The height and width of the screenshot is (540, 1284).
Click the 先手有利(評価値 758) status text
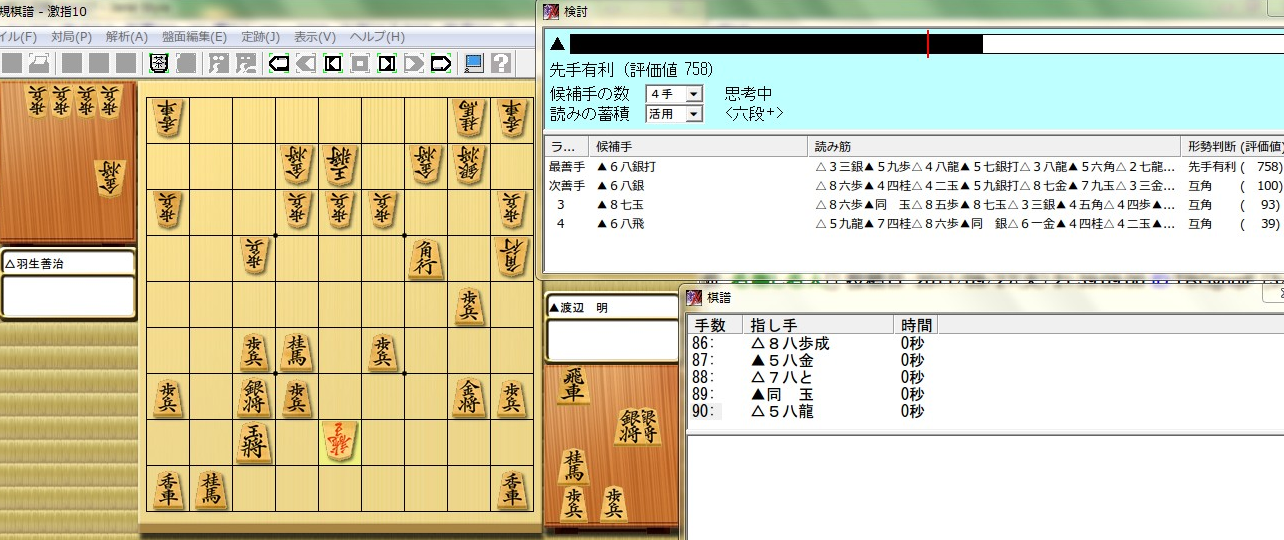click(x=631, y=70)
